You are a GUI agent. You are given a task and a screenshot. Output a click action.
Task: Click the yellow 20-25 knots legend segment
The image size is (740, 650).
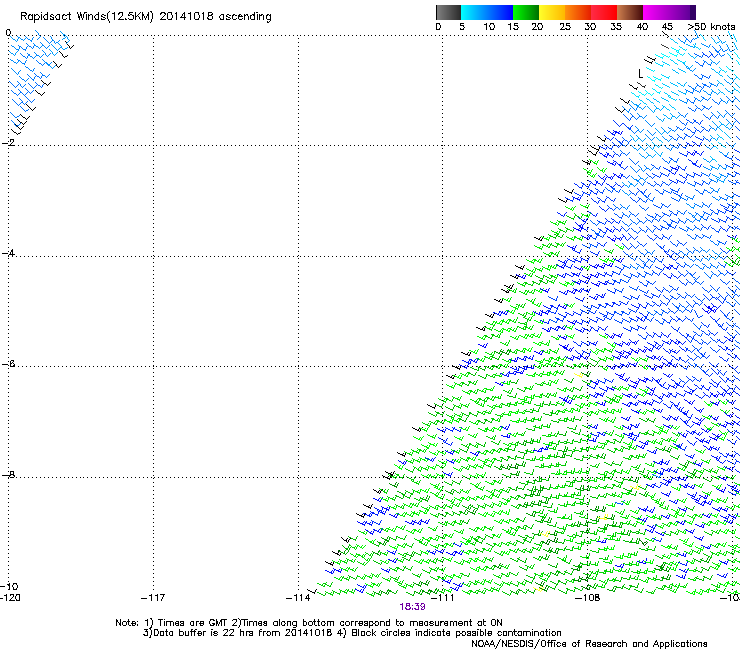552,12
